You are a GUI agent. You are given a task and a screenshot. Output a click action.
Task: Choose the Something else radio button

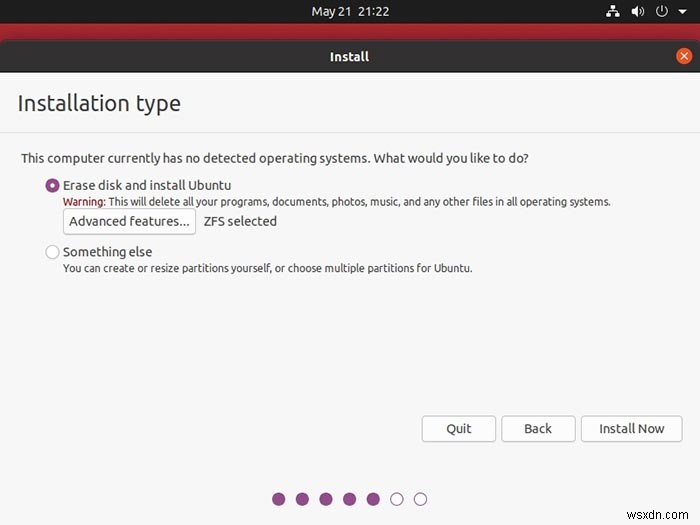pos(52,252)
